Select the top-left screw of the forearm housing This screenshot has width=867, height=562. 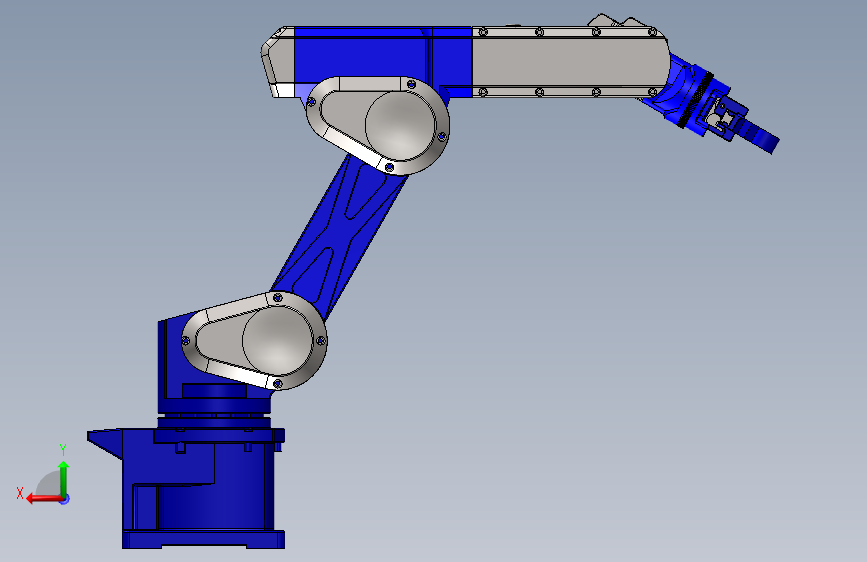(483, 32)
